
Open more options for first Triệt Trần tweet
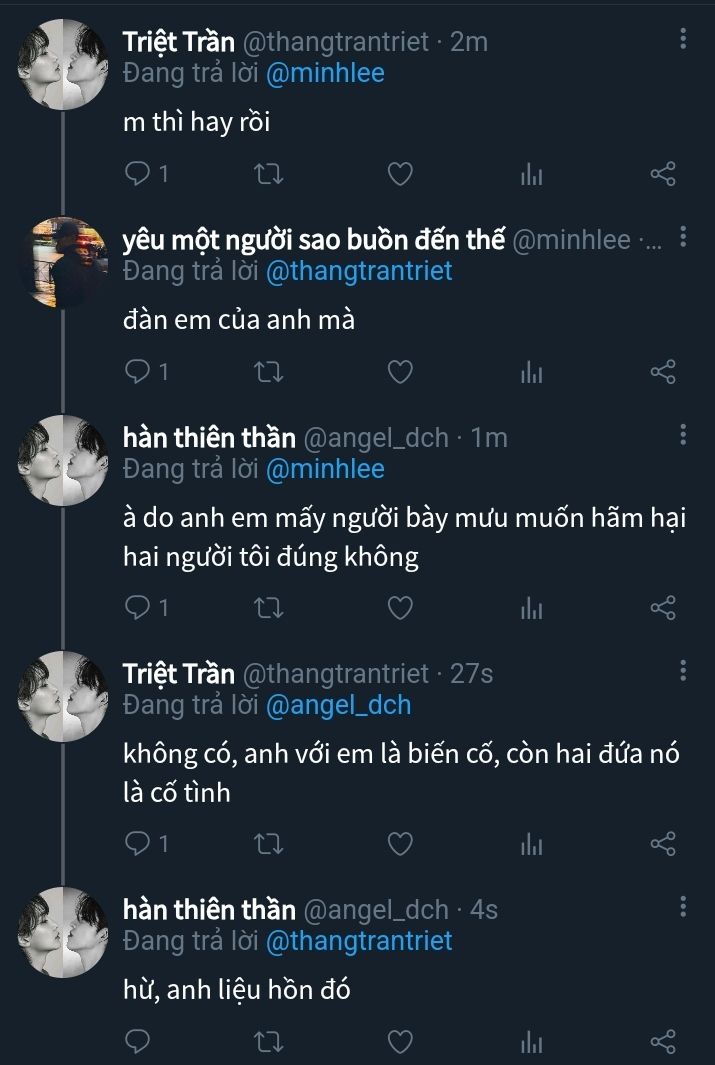tap(683, 40)
